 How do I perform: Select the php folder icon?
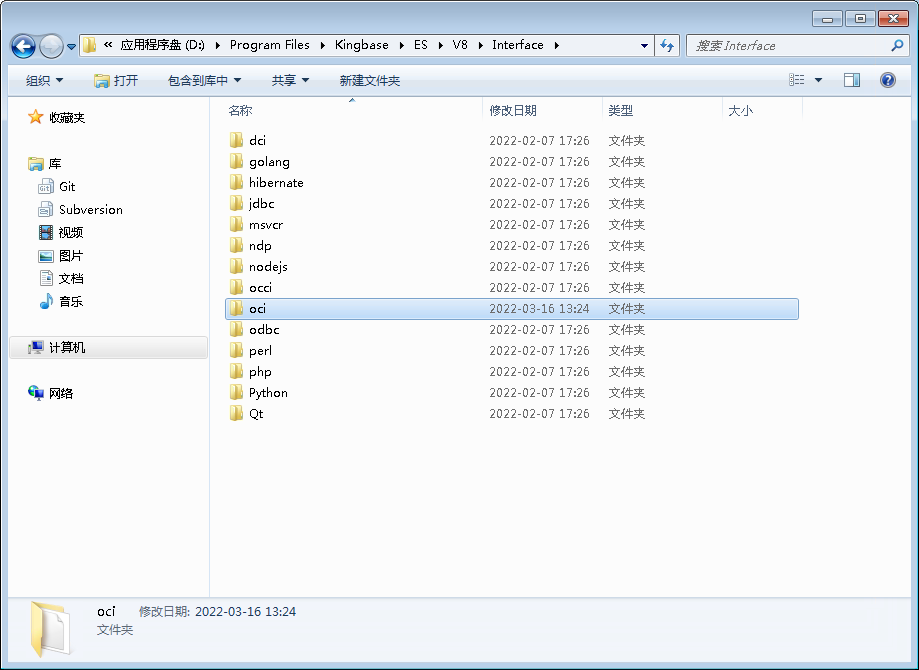[236, 372]
